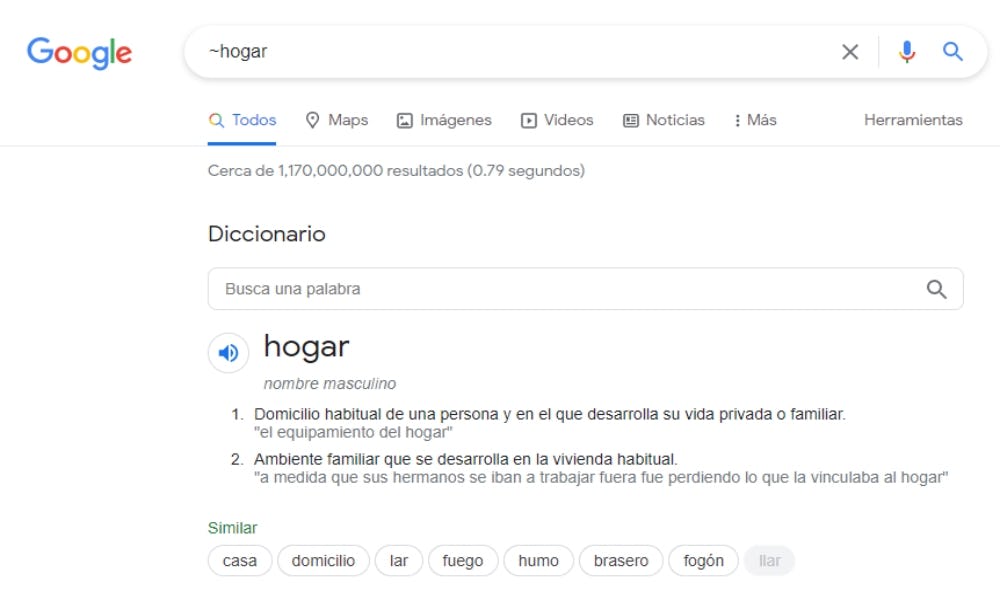Click the Maps pin icon
This screenshot has width=1000, height=600.
(313, 120)
